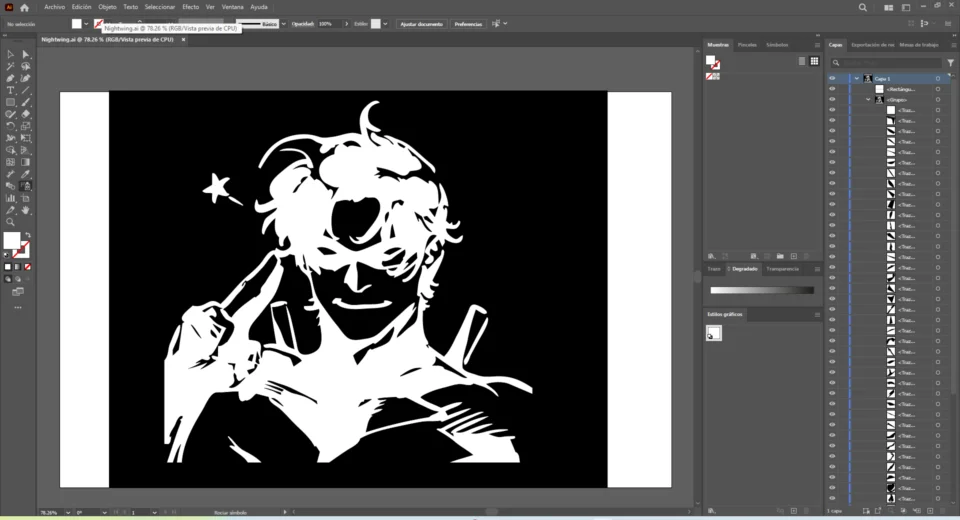
Task: Open the Edit Toolbar three-dots button
Action: [x=18, y=307]
